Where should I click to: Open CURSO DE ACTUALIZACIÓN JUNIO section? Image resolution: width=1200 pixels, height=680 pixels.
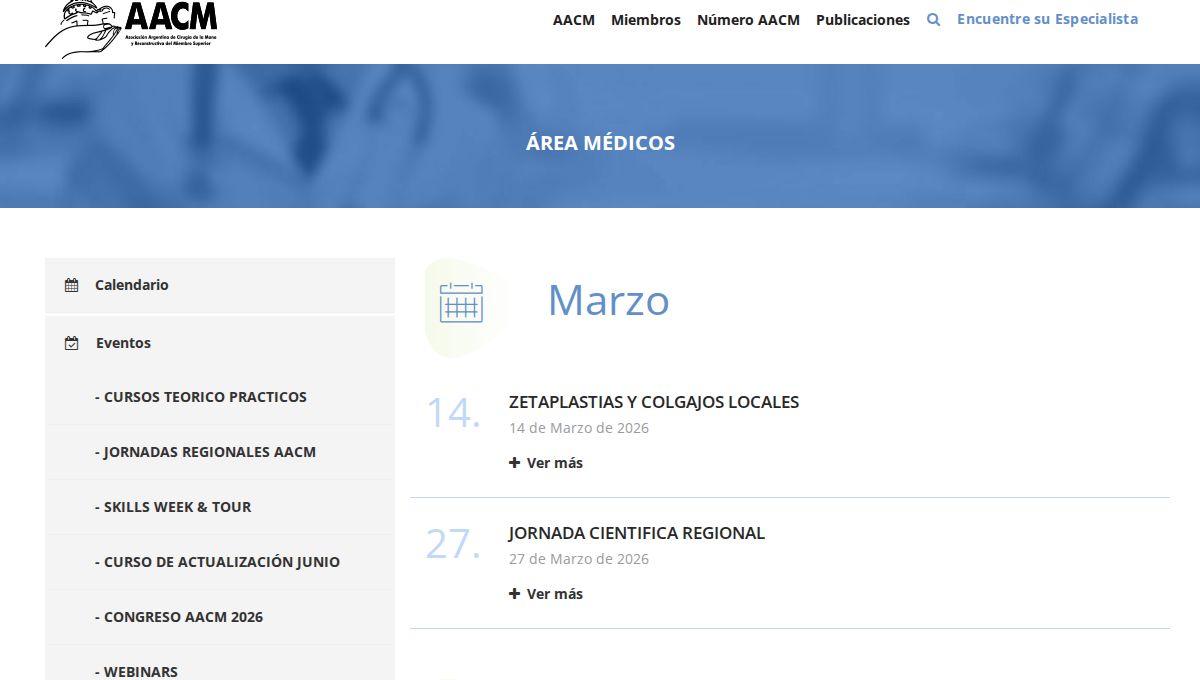pos(220,562)
